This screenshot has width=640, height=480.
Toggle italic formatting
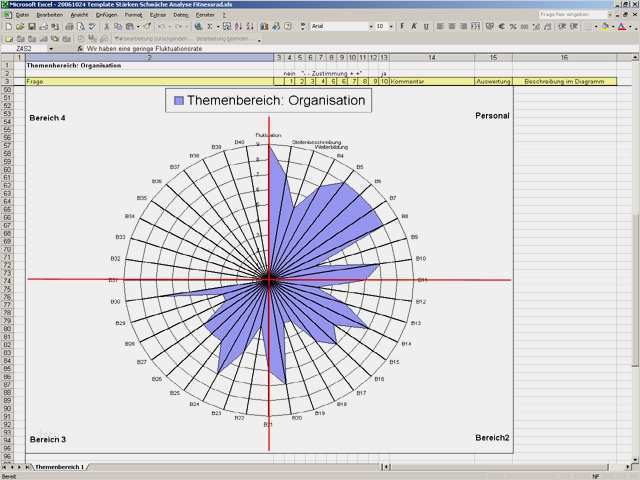(414, 26)
